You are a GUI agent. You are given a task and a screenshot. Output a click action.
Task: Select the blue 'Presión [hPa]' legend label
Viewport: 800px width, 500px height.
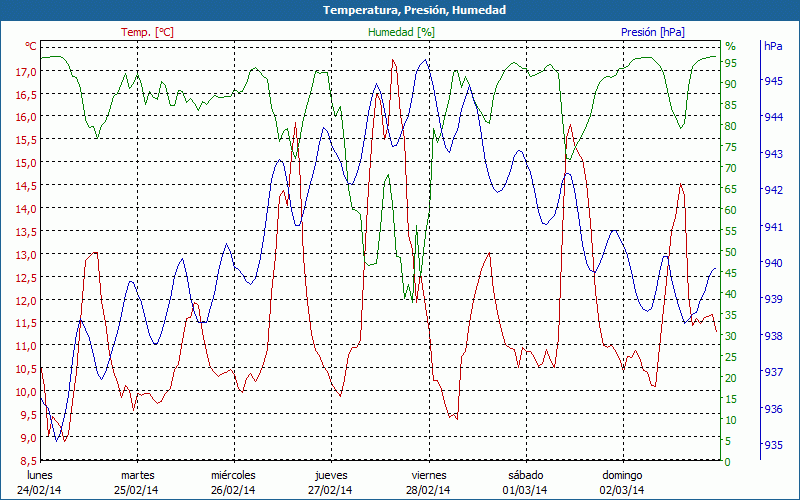pyautogui.click(x=652, y=32)
